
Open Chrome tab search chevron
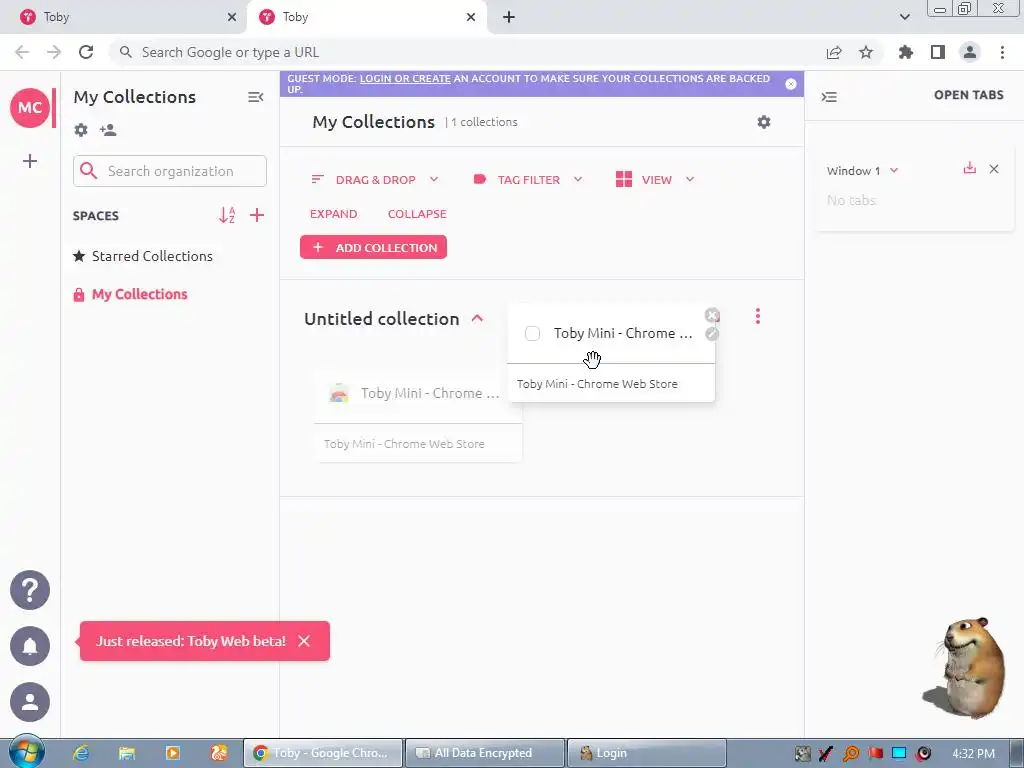(x=904, y=17)
